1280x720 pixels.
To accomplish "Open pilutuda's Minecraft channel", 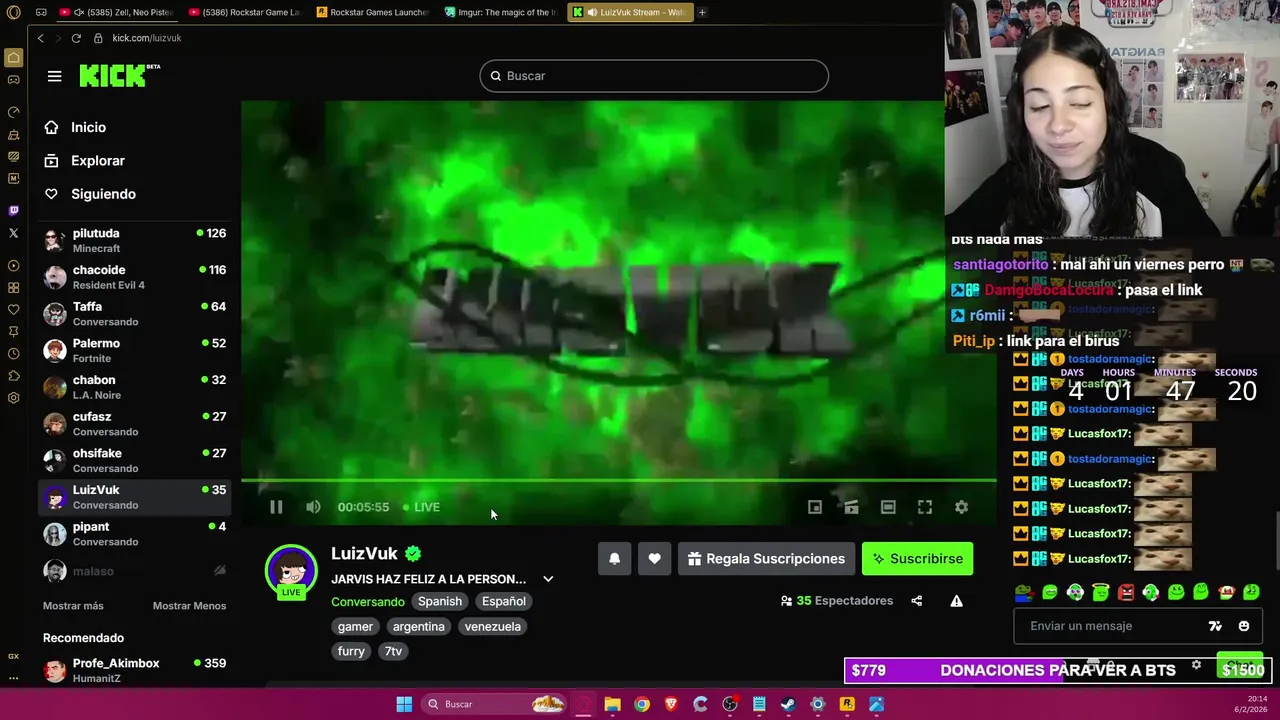I will (x=135, y=240).
